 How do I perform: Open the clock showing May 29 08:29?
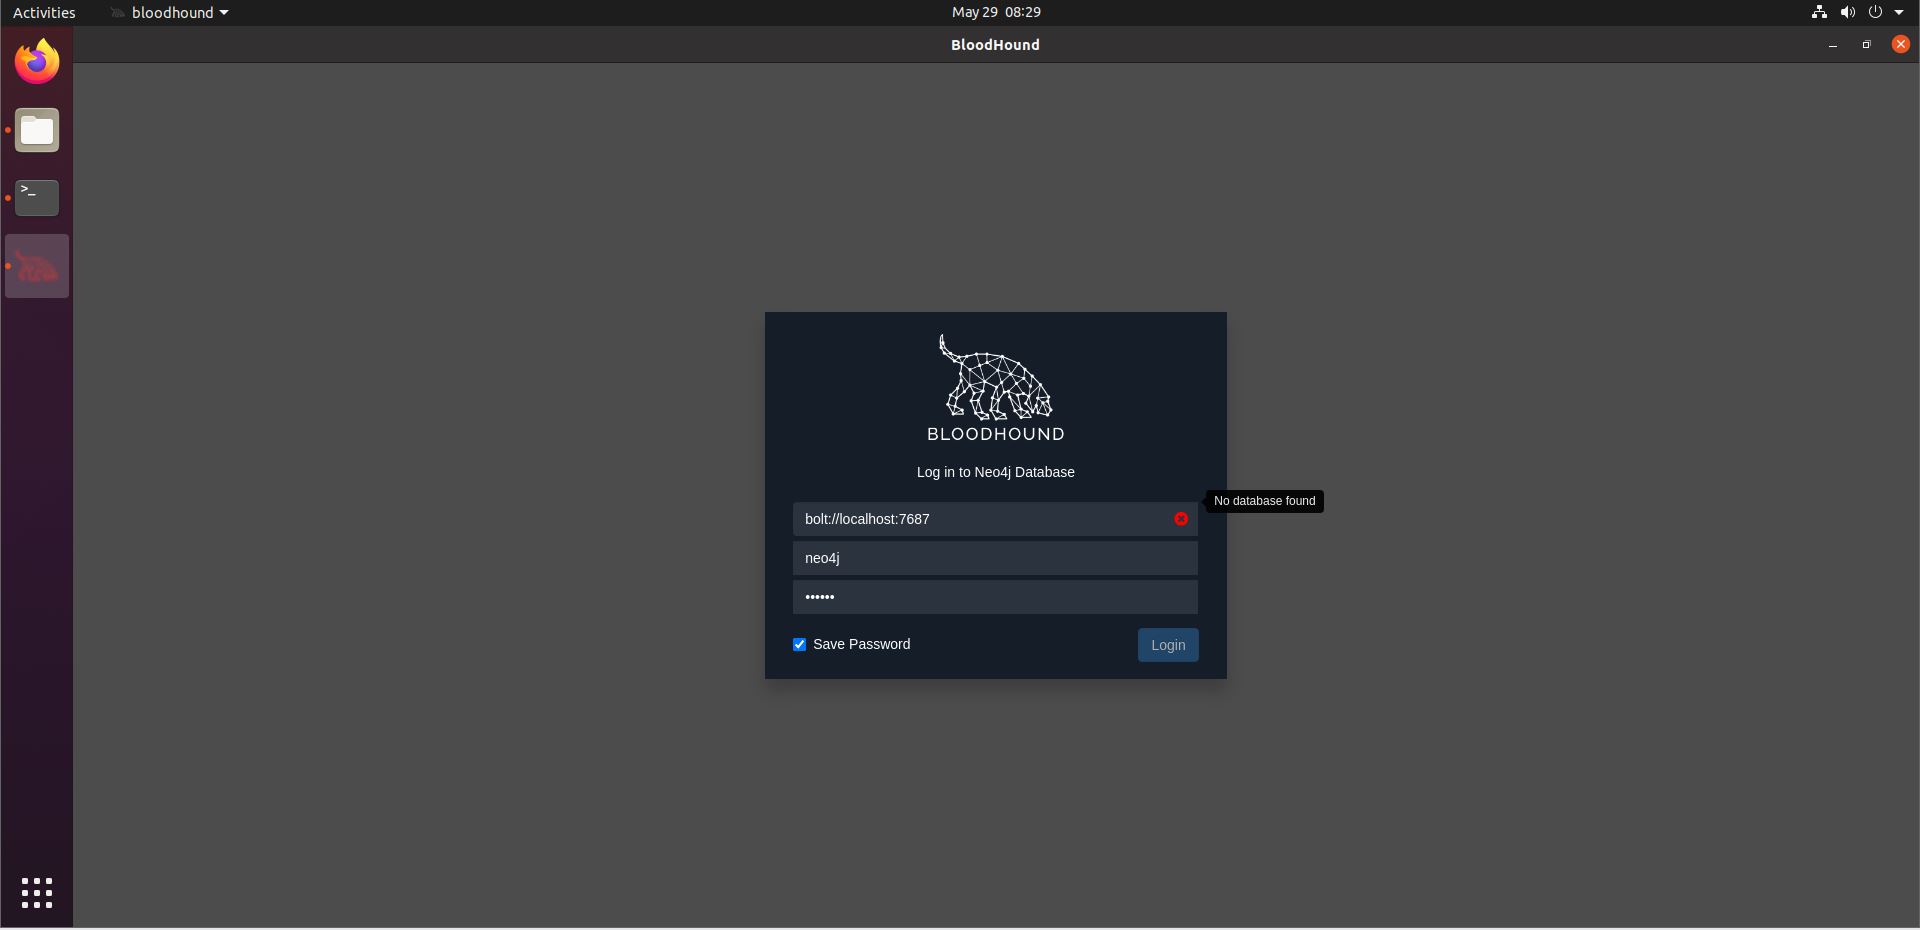point(996,12)
